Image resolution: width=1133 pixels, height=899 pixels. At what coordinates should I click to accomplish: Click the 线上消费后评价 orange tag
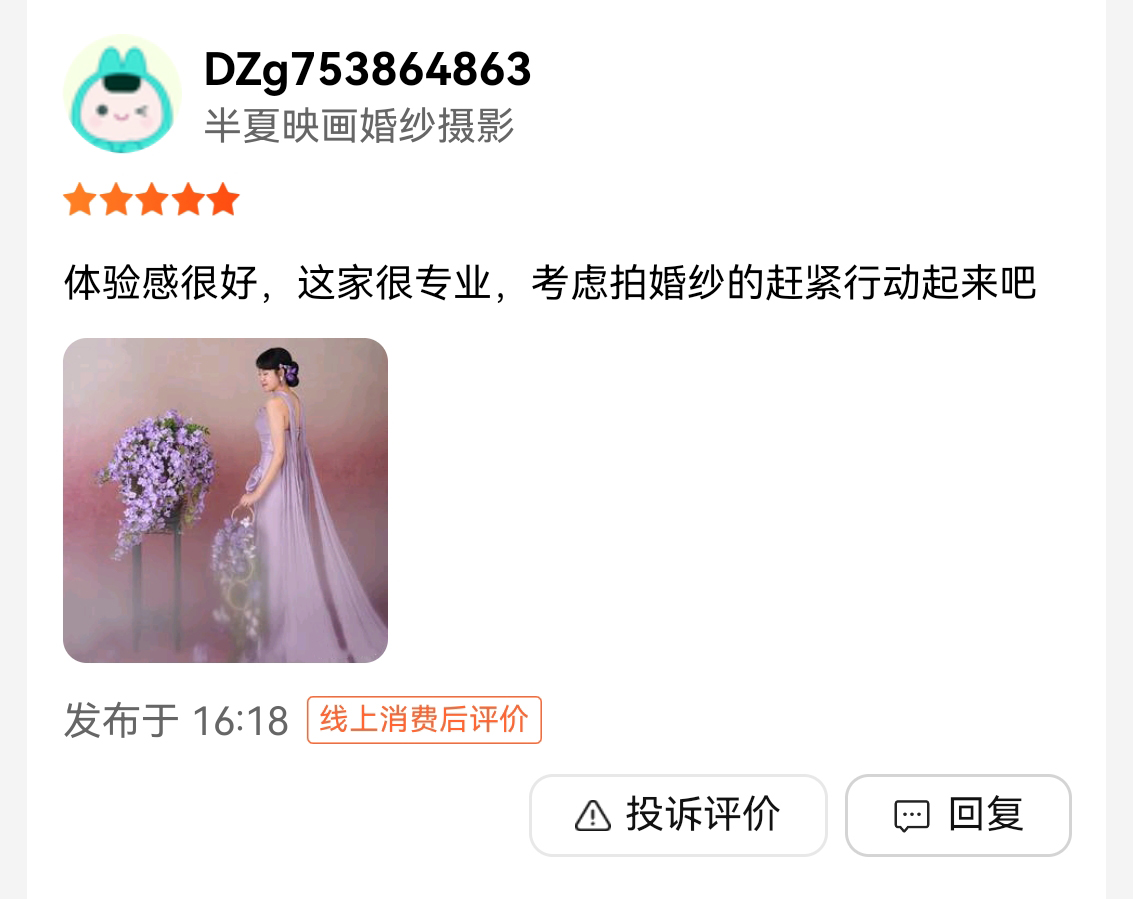tap(424, 720)
